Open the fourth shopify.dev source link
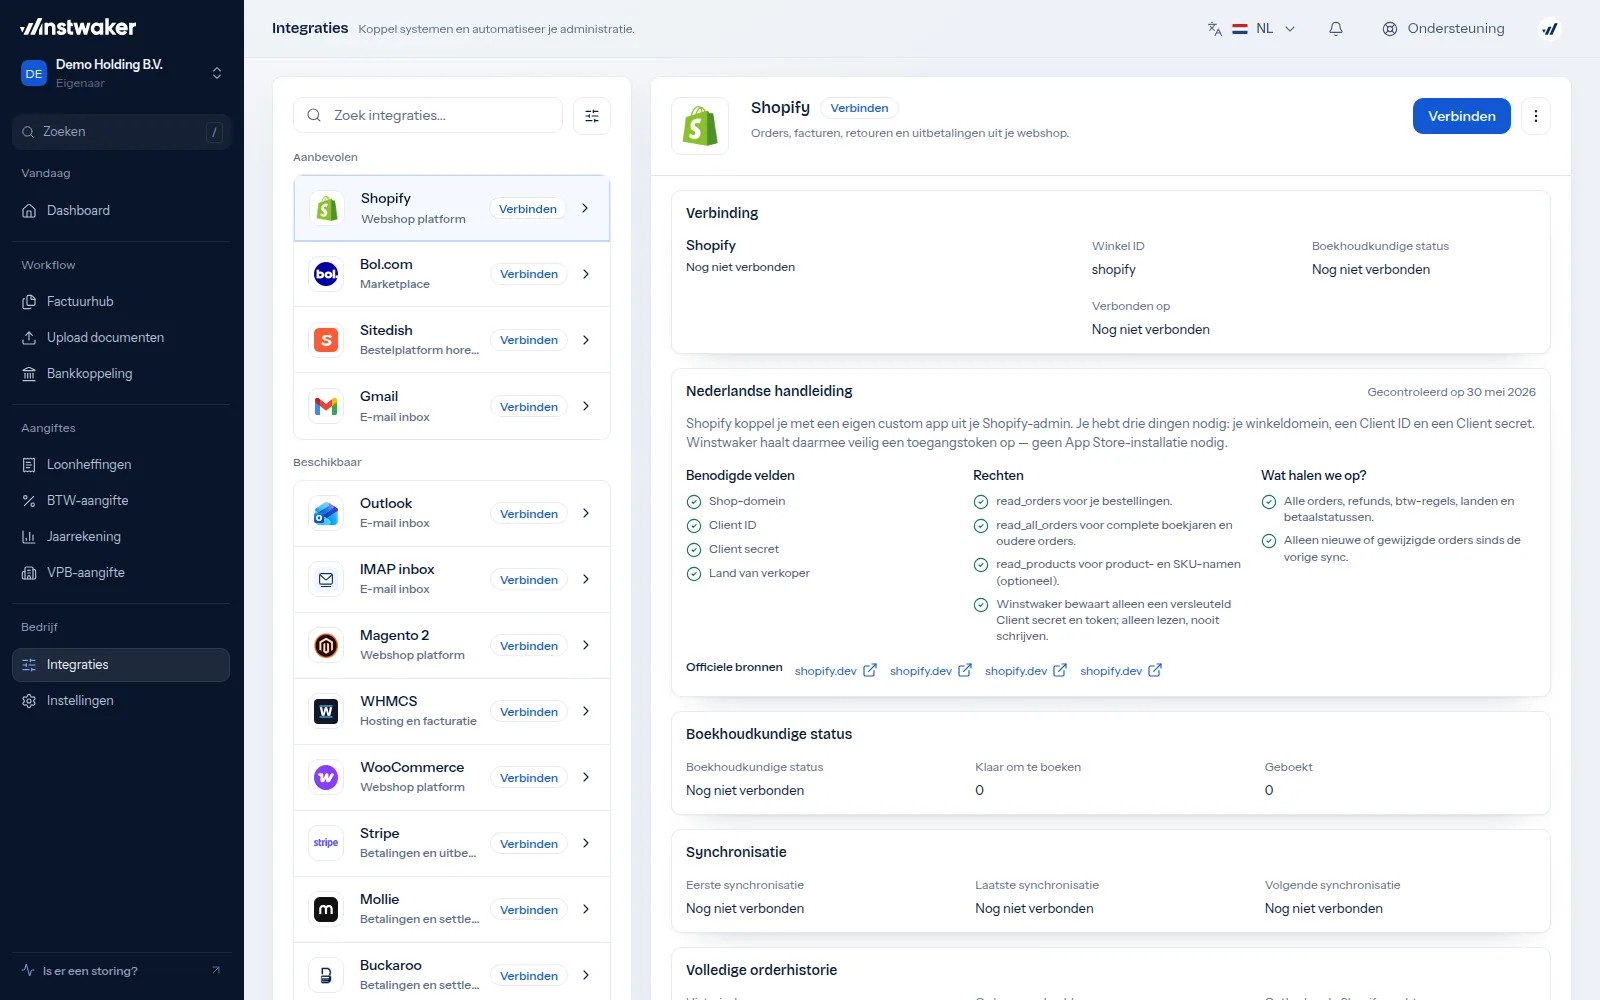Screen dimensions: 1600x1000 click(x=1120, y=670)
